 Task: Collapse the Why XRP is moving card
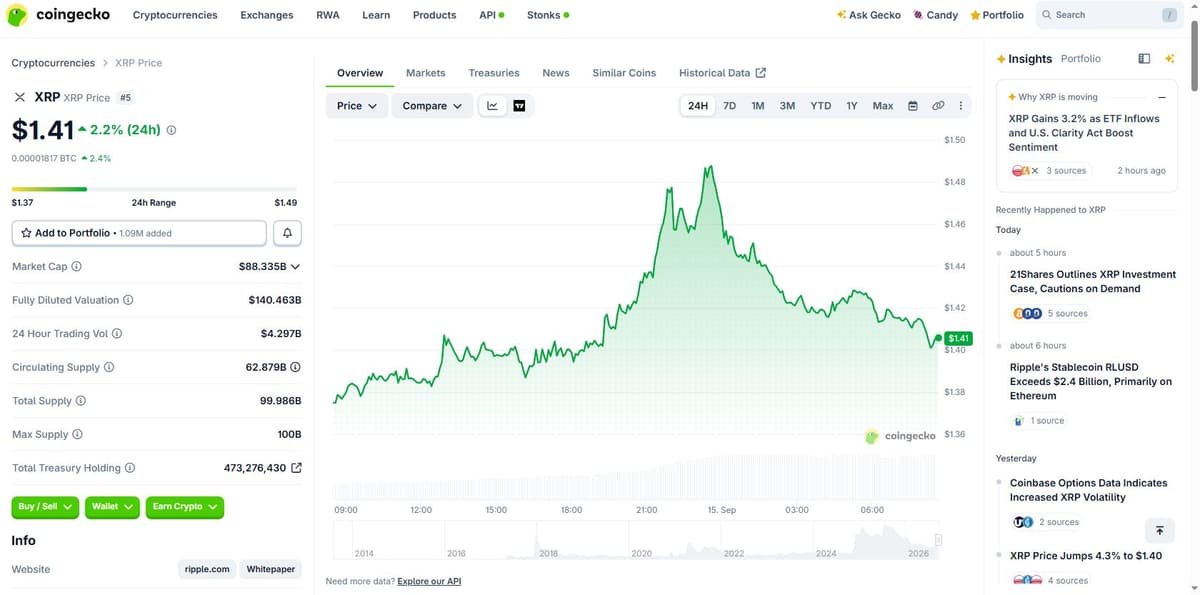pyautogui.click(x=1161, y=97)
